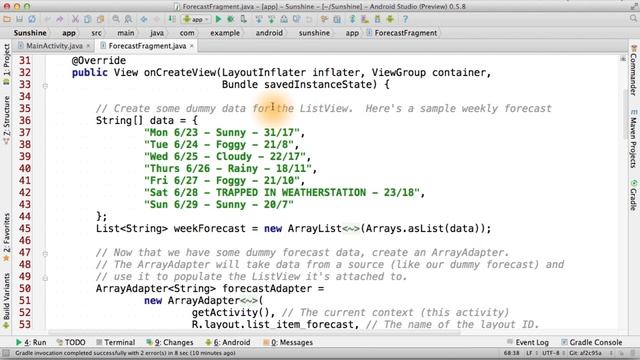Collapse the code fold at line 33
The height and width of the screenshot is (360, 640).
click(x=45, y=86)
